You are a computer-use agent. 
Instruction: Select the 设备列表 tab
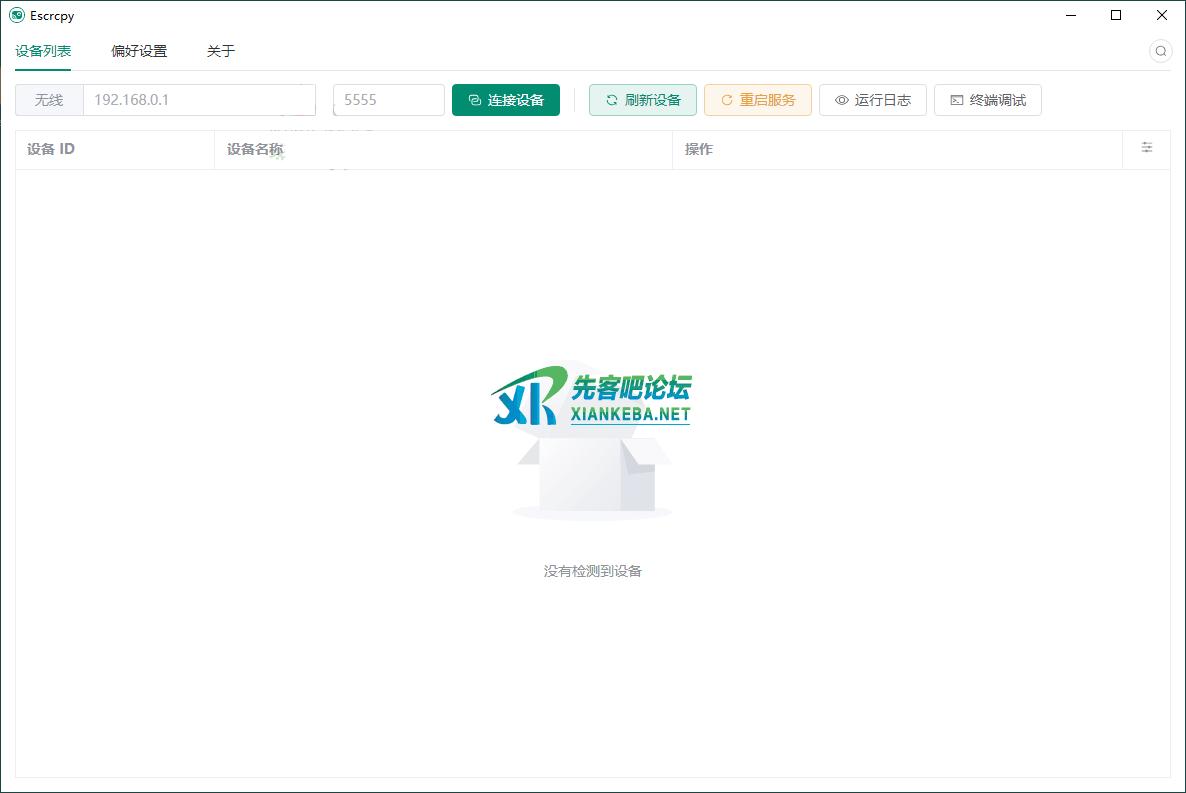click(x=42, y=50)
